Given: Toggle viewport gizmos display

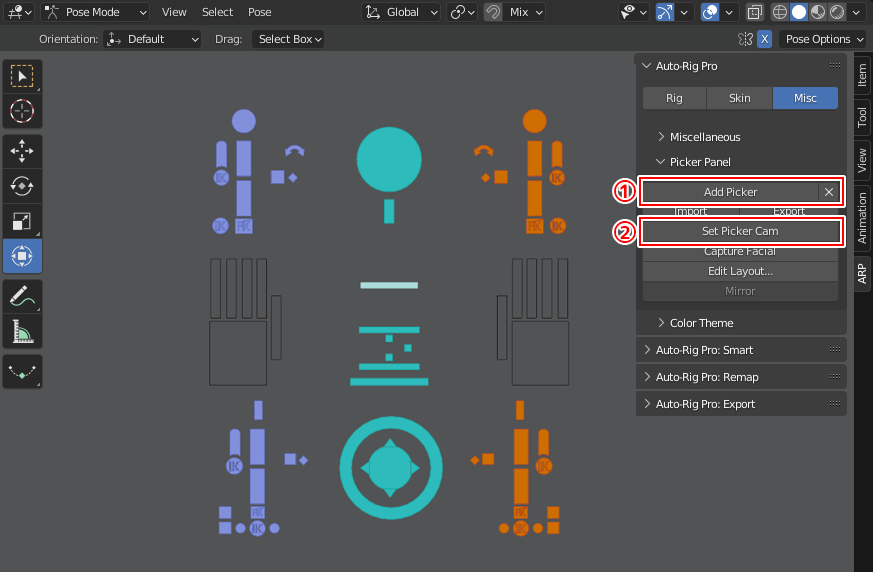Looking at the screenshot, I should point(665,12).
